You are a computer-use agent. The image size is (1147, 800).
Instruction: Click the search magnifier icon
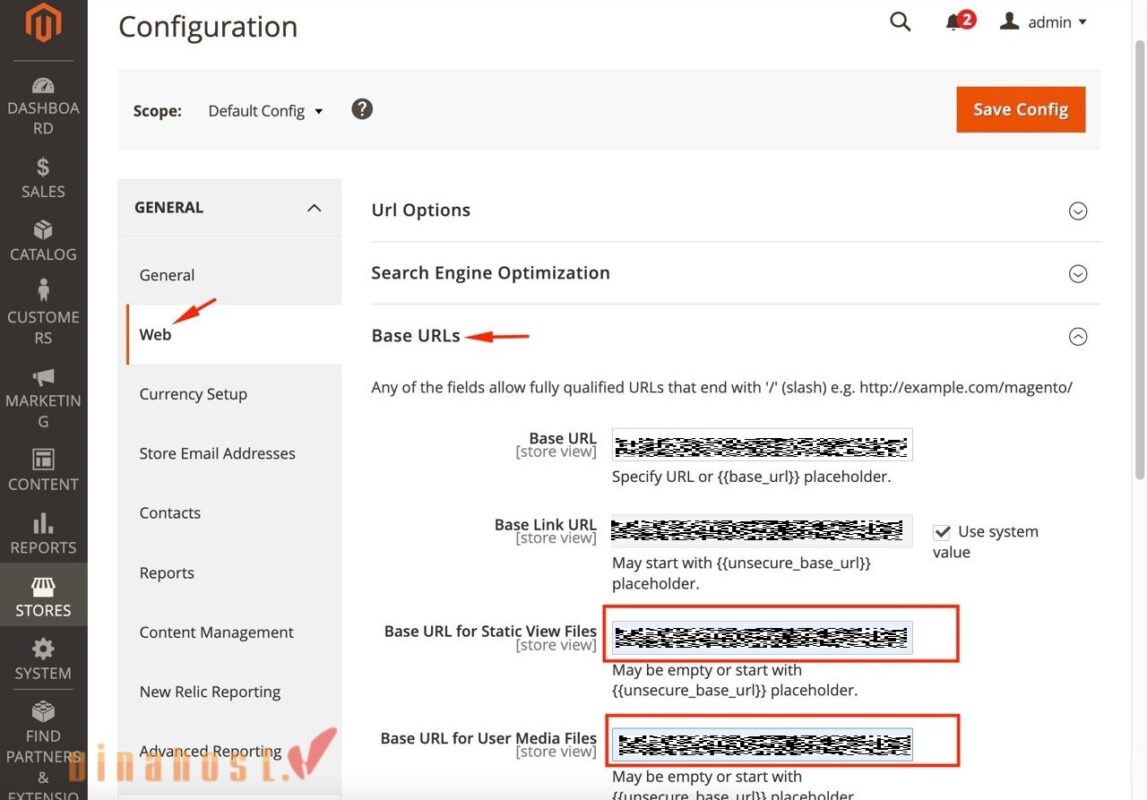pos(900,22)
